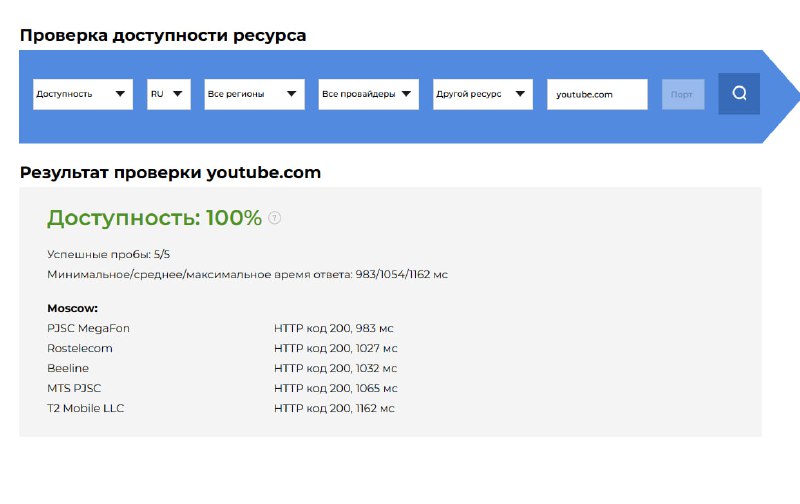This screenshot has height=504, width=800.
Task: Click the help question mark icon
Action: (x=274, y=218)
